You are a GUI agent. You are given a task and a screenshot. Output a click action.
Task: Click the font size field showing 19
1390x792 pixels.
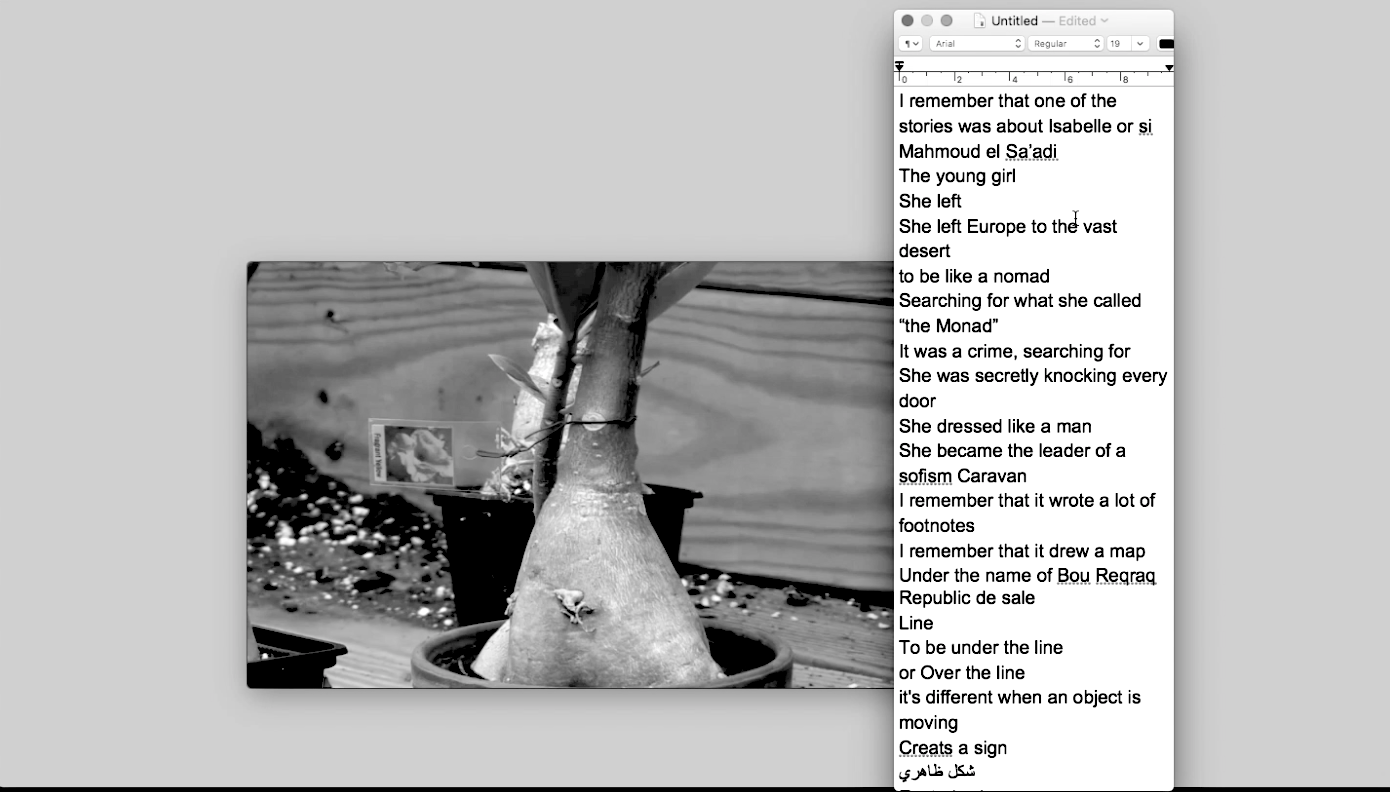pyautogui.click(x=1118, y=44)
